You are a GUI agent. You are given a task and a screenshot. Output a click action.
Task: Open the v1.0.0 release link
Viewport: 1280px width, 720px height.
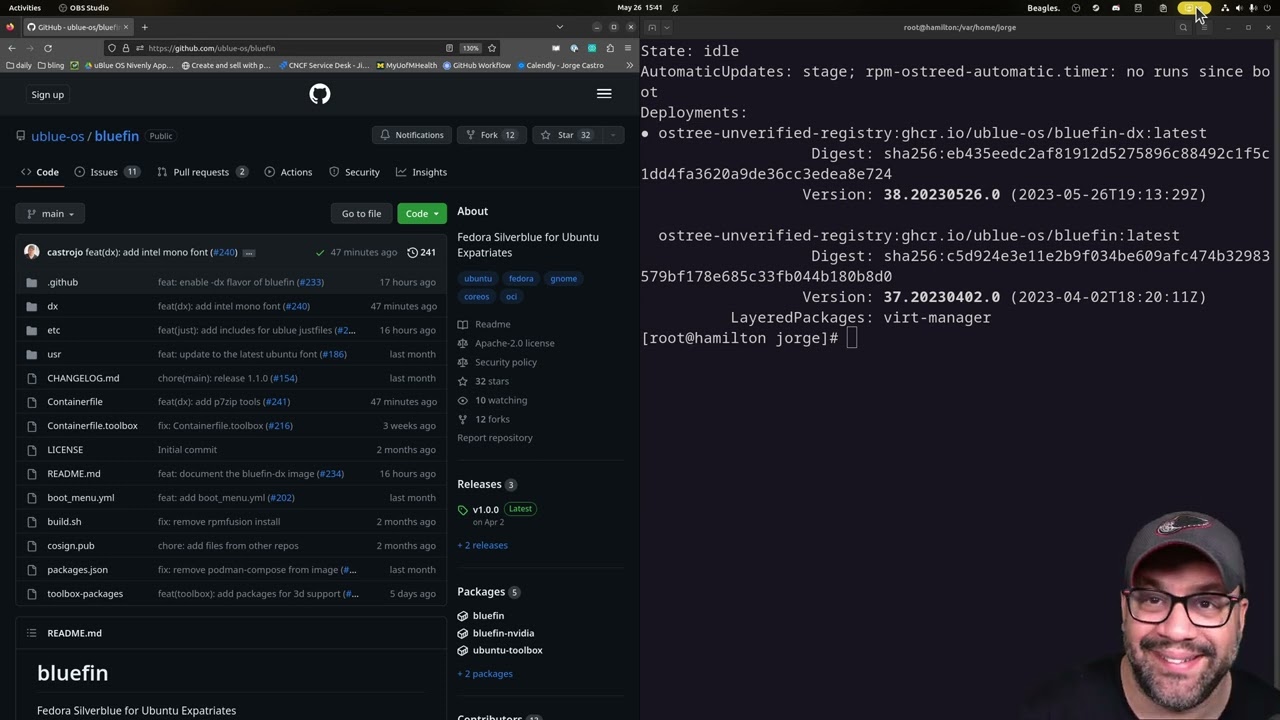coord(486,510)
